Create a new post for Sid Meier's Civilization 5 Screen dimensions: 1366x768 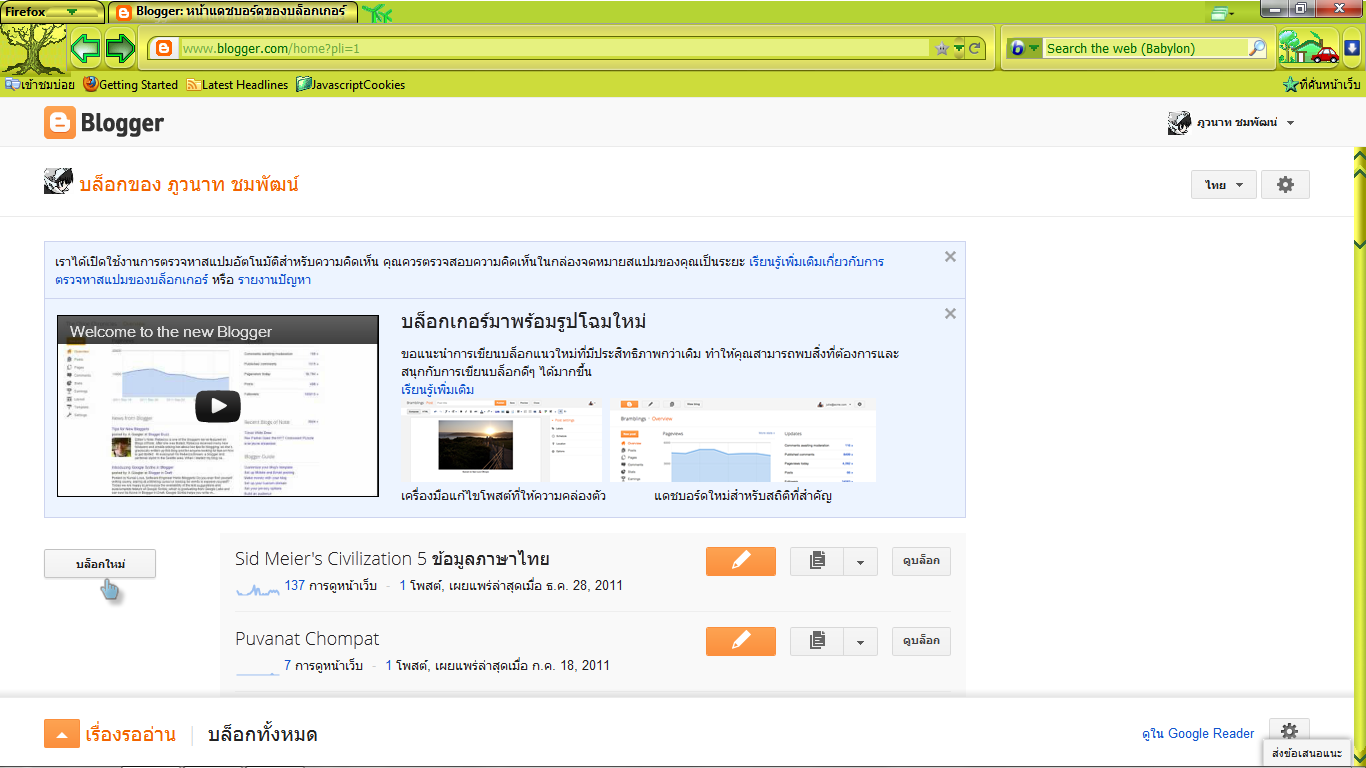pyautogui.click(x=740, y=561)
